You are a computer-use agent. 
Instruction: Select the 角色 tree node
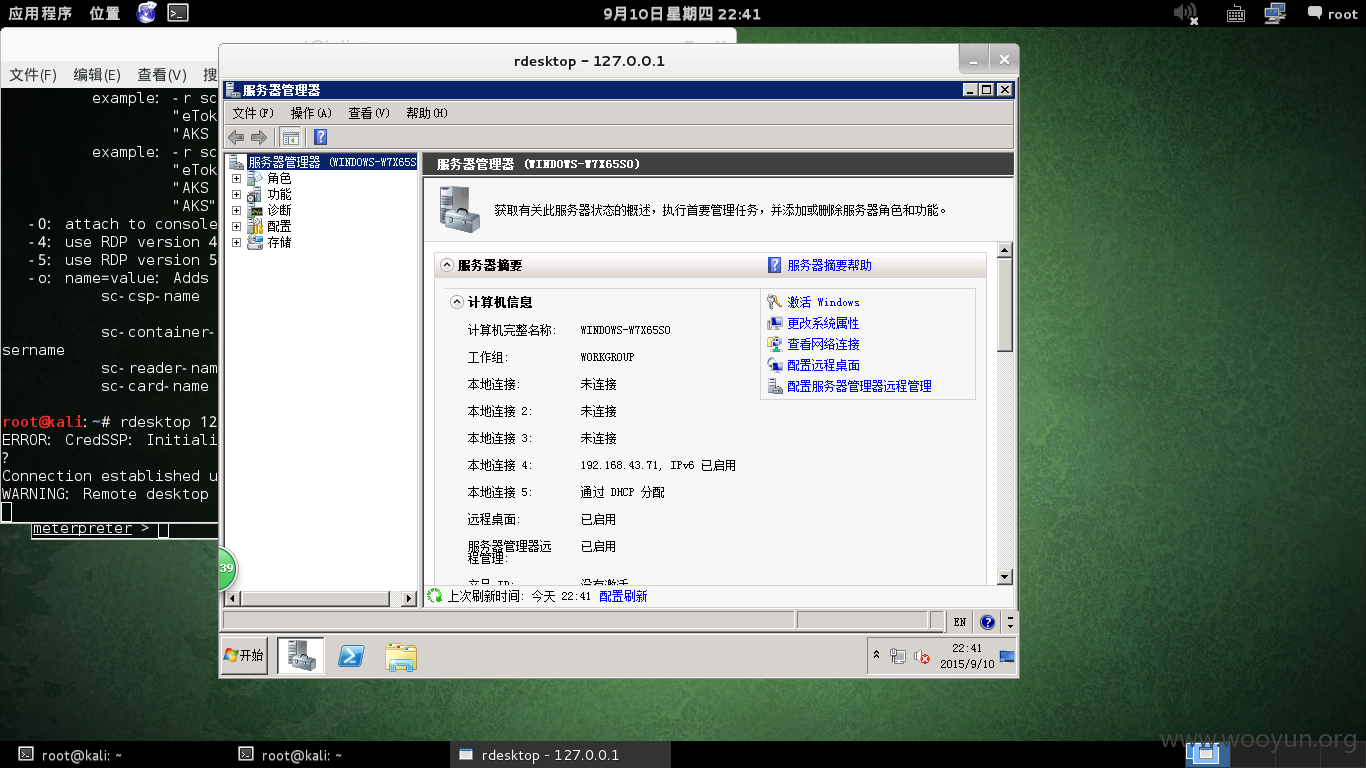pyautogui.click(x=279, y=178)
